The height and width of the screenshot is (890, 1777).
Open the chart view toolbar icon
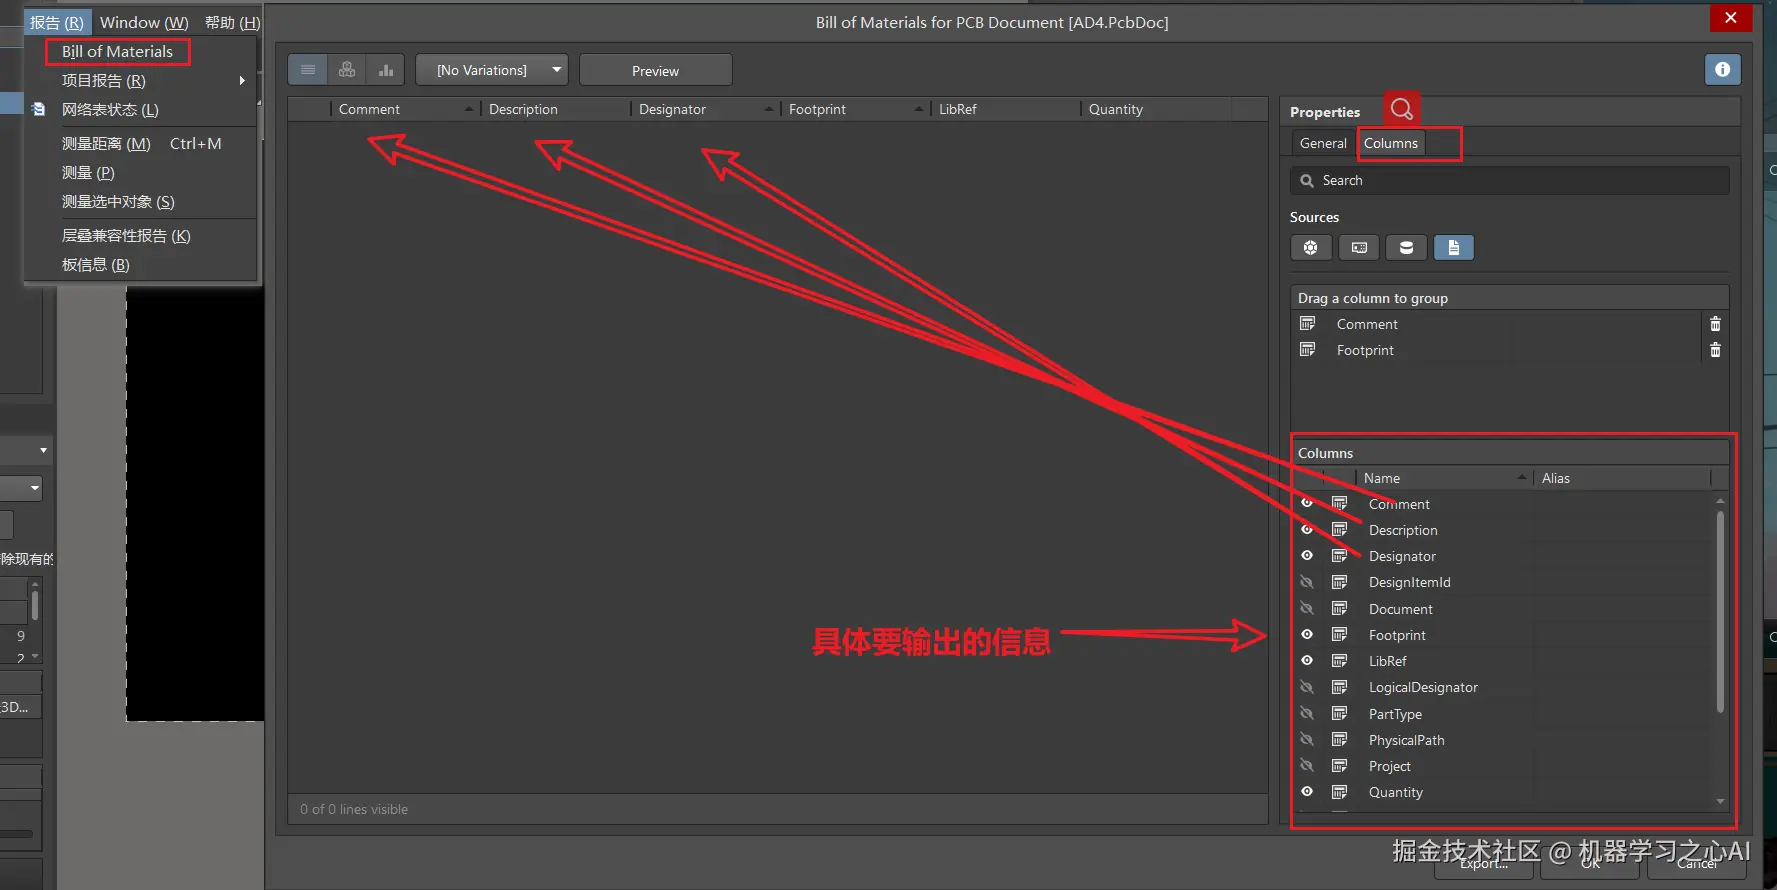386,70
